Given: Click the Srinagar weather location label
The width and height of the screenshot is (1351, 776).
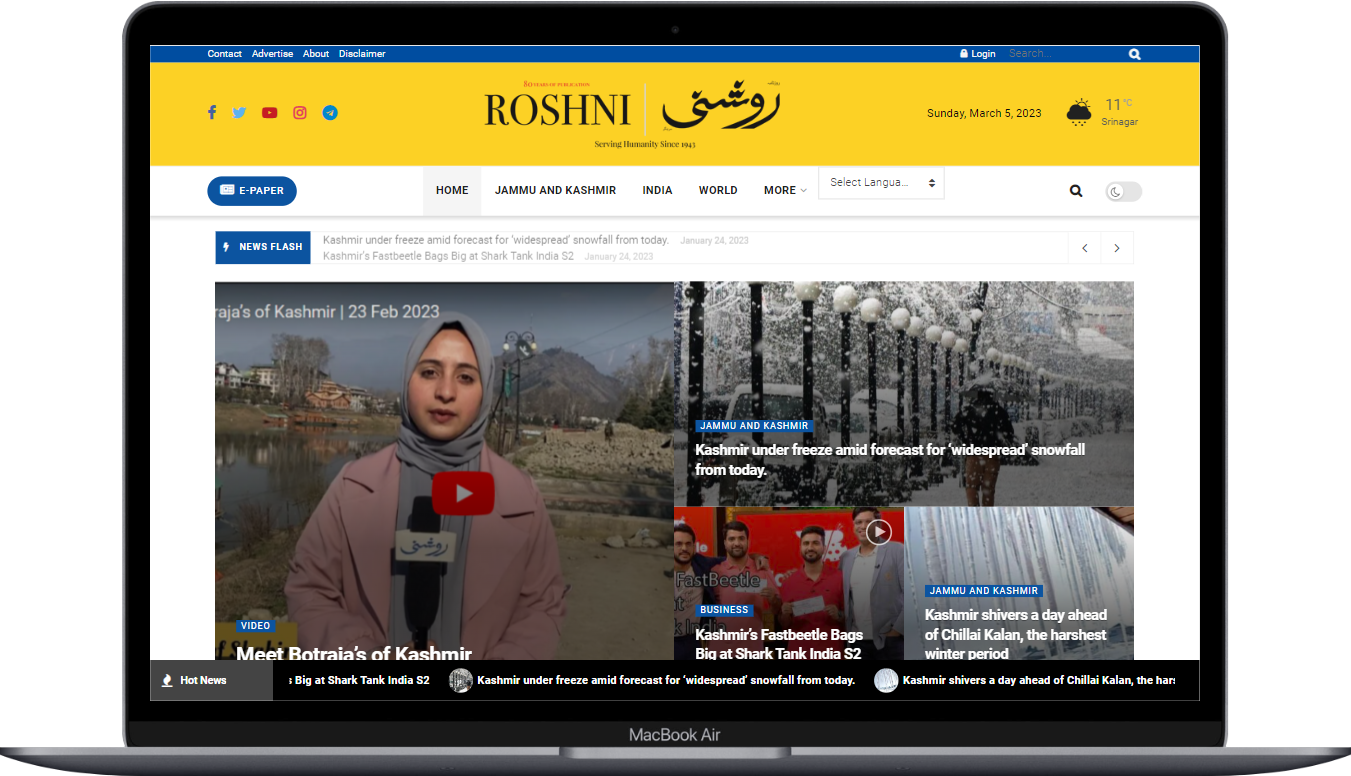Looking at the screenshot, I should (x=1120, y=122).
